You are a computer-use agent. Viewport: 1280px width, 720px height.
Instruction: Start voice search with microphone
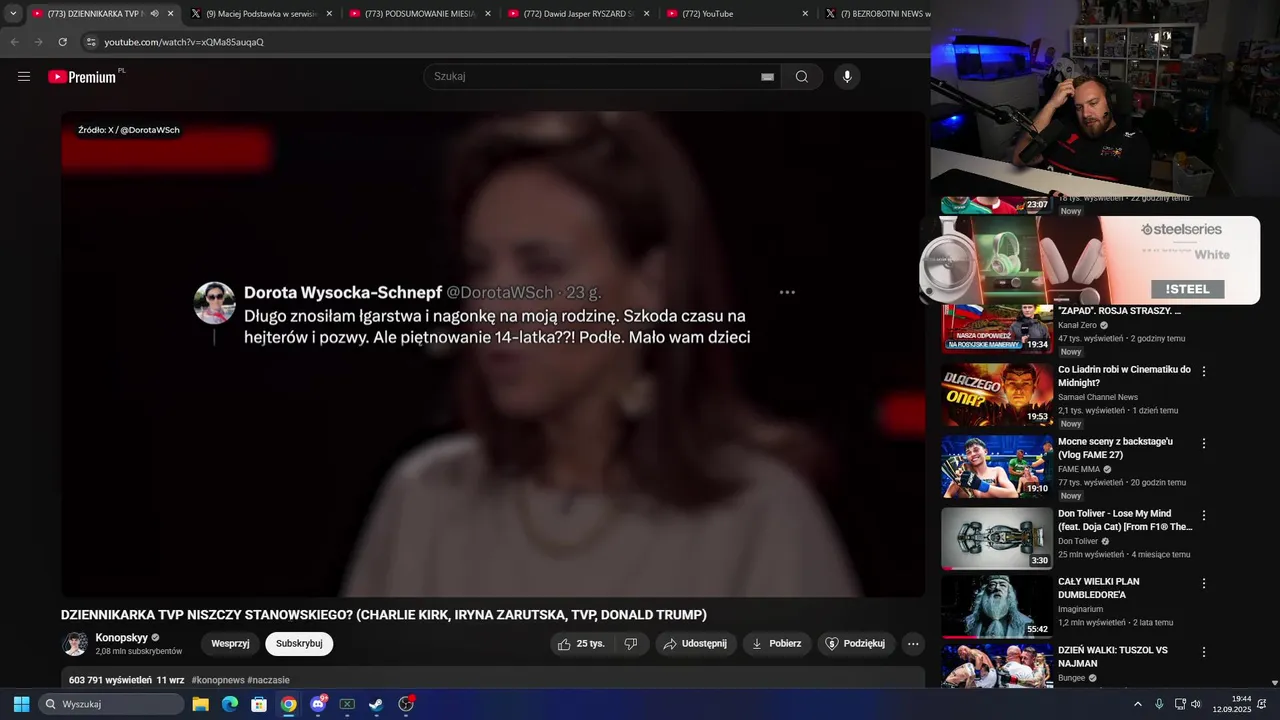tap(847, 77)
